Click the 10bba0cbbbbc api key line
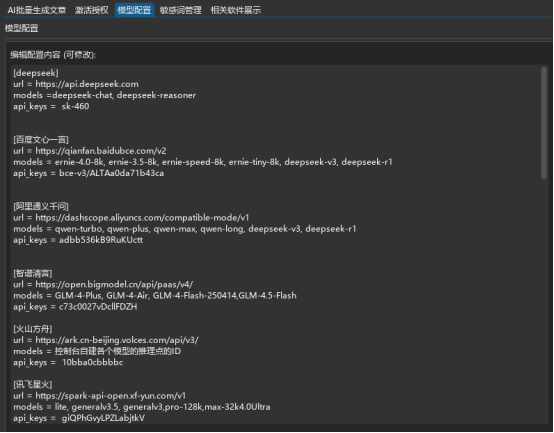 click(68, 362)
